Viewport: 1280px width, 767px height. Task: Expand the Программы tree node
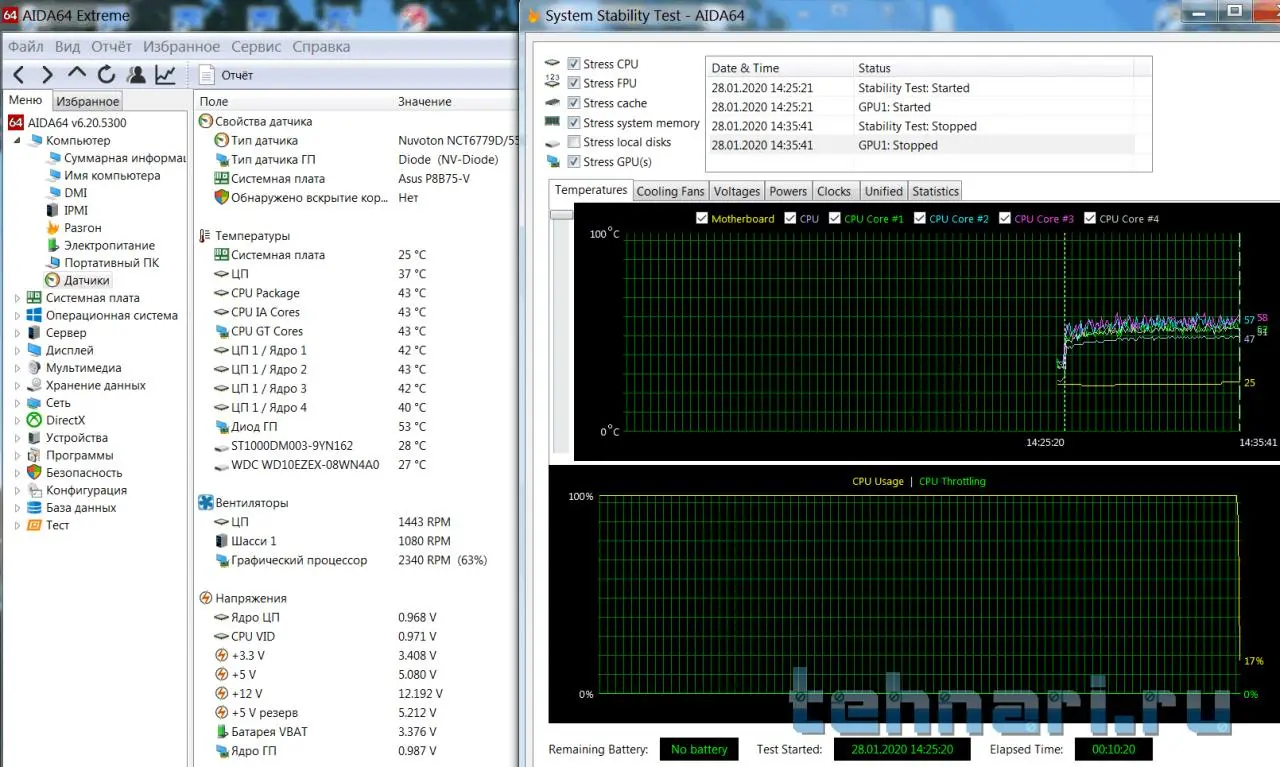[17, 456]
